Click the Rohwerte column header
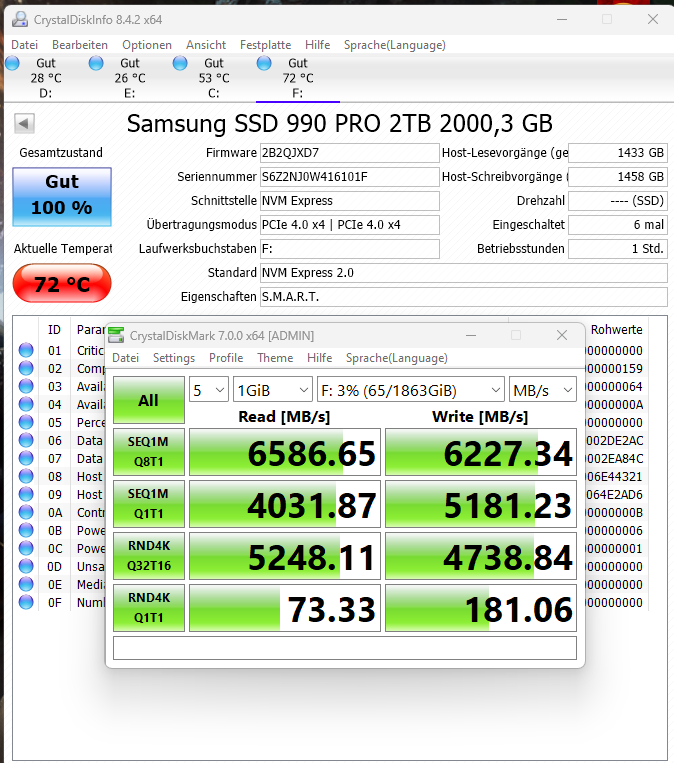This screenshot has height=763, width=674. [x=616, y=329]
